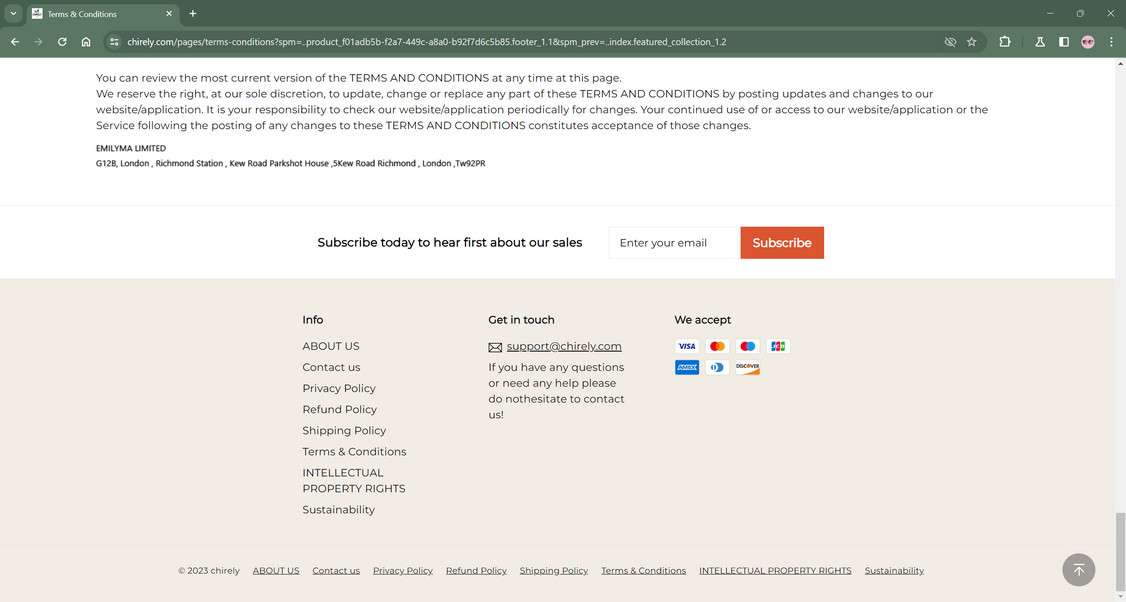Toggle the crossed-out eye icon in the address bar
The width and height of the screenshot is (1126, 602).
click(950, 42)
